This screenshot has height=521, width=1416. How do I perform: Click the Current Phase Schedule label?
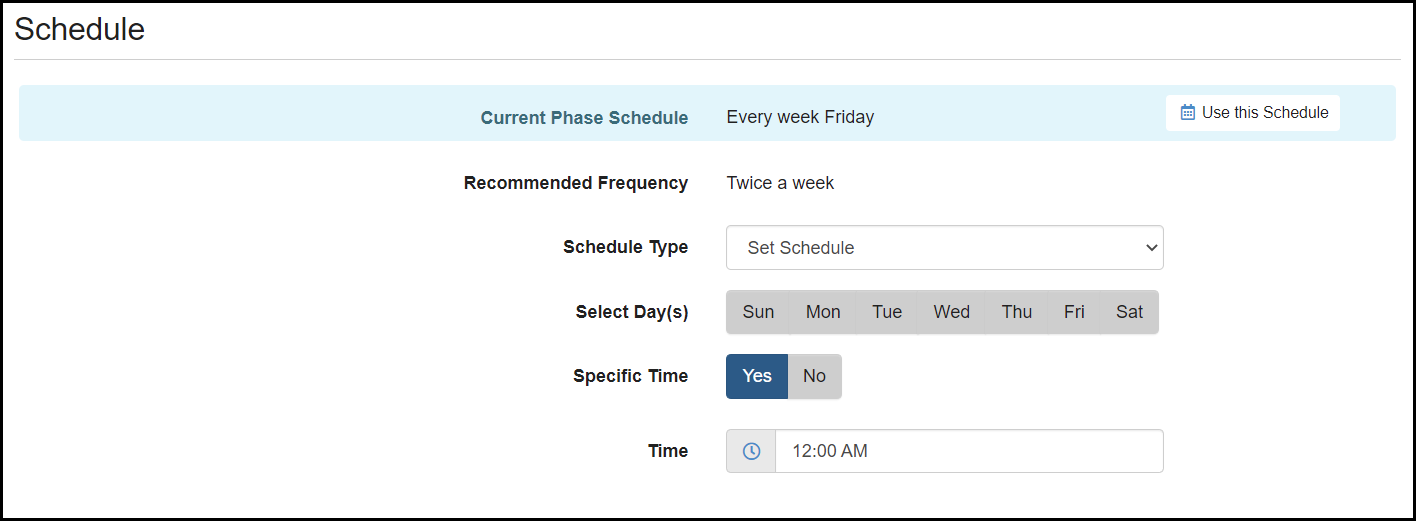pyautogui.click(x=584, y=118)
